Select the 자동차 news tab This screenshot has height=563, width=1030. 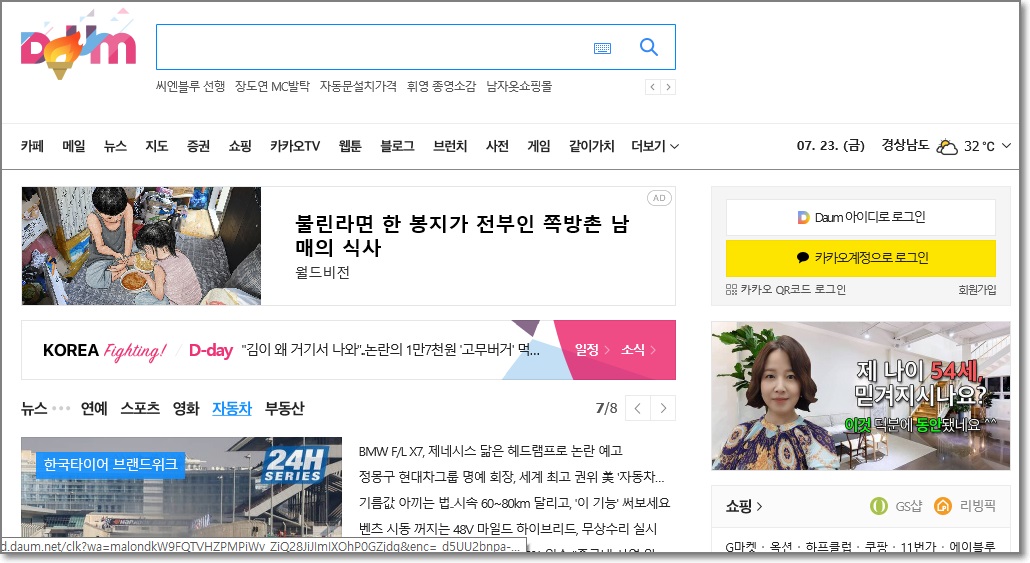point(232,409)
